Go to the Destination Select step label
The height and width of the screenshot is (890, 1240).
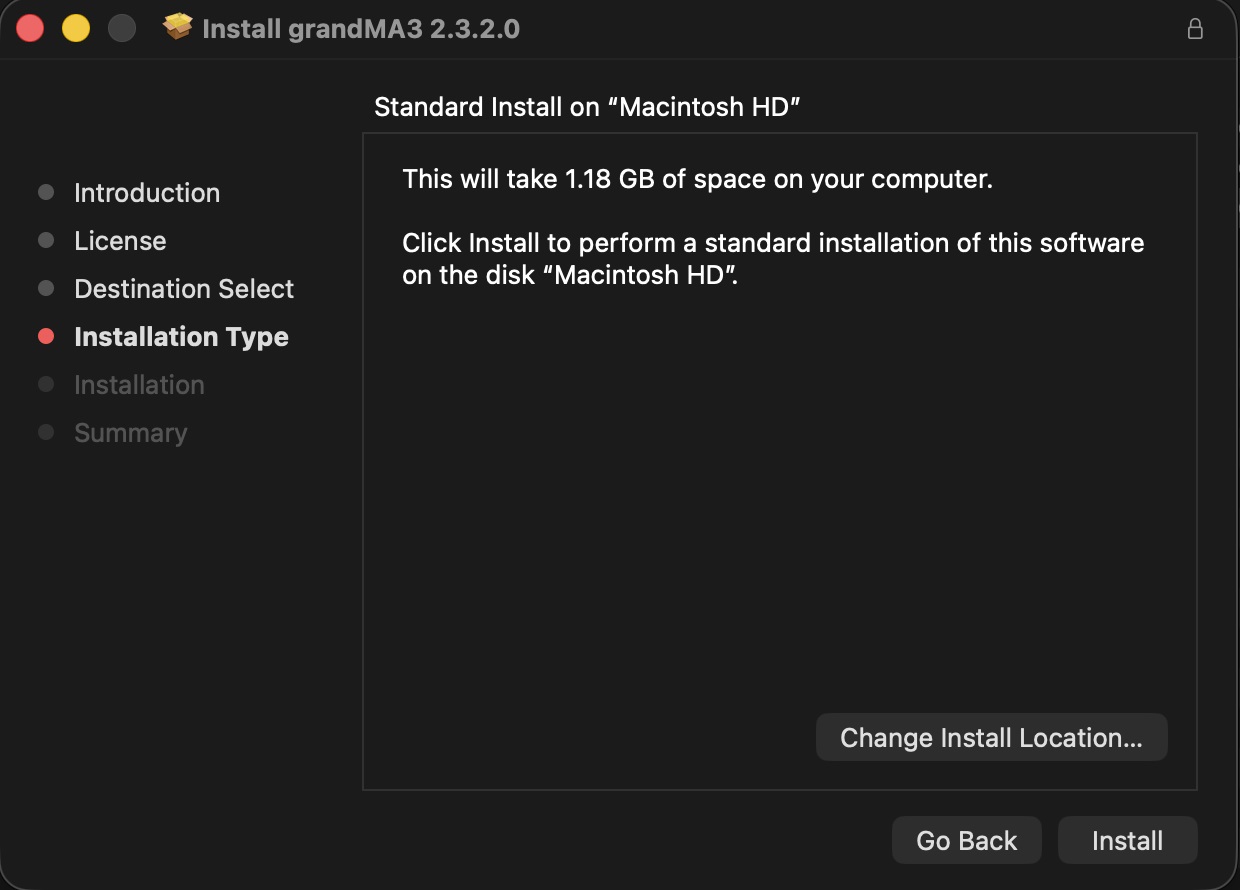tap(184, 289)
